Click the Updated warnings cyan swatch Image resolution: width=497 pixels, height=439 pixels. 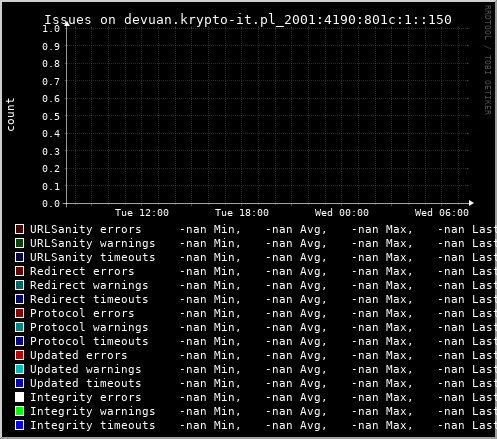[x=20, y=369]
